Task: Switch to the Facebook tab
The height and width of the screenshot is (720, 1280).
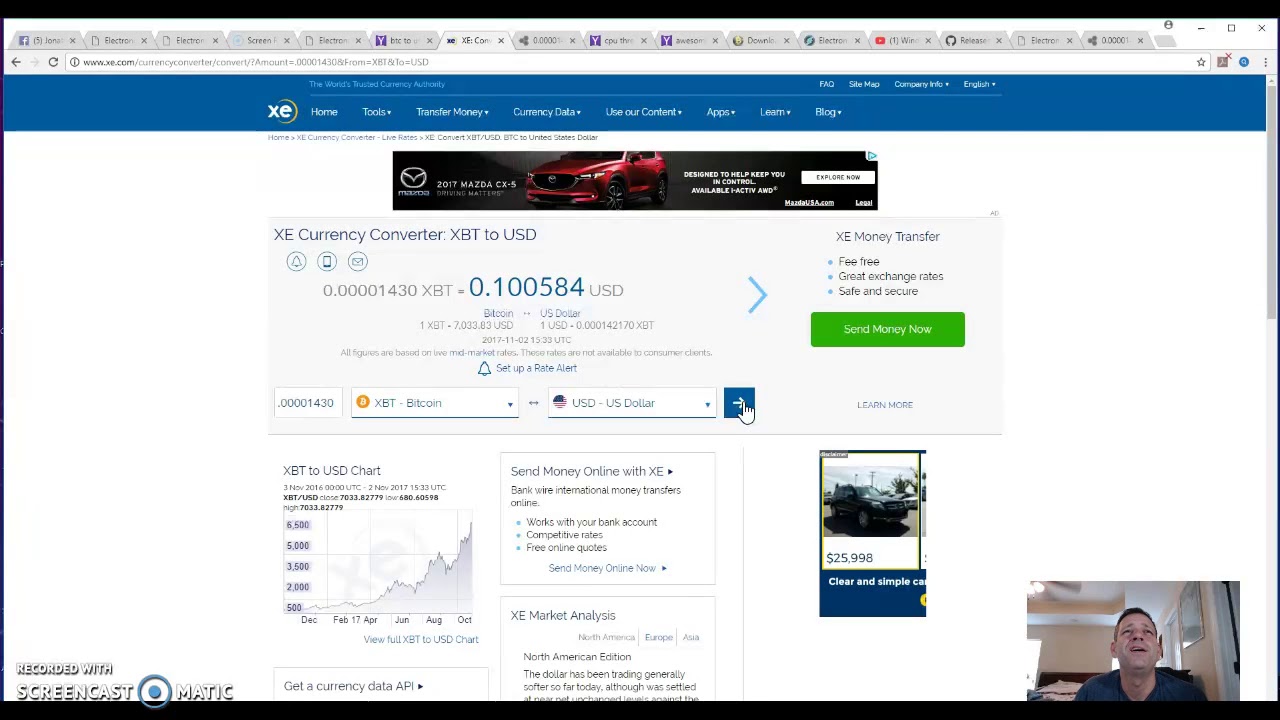Action: click(x=45, y=40)
